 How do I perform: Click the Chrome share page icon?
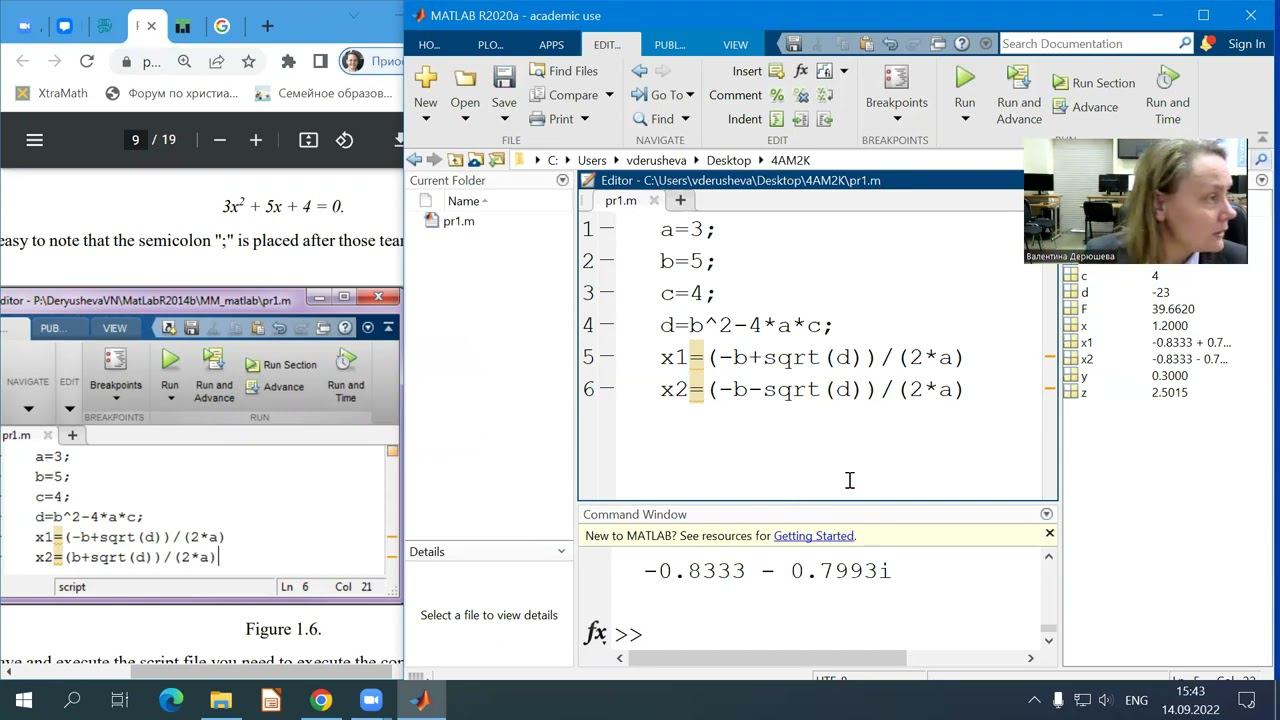point(216,61)
